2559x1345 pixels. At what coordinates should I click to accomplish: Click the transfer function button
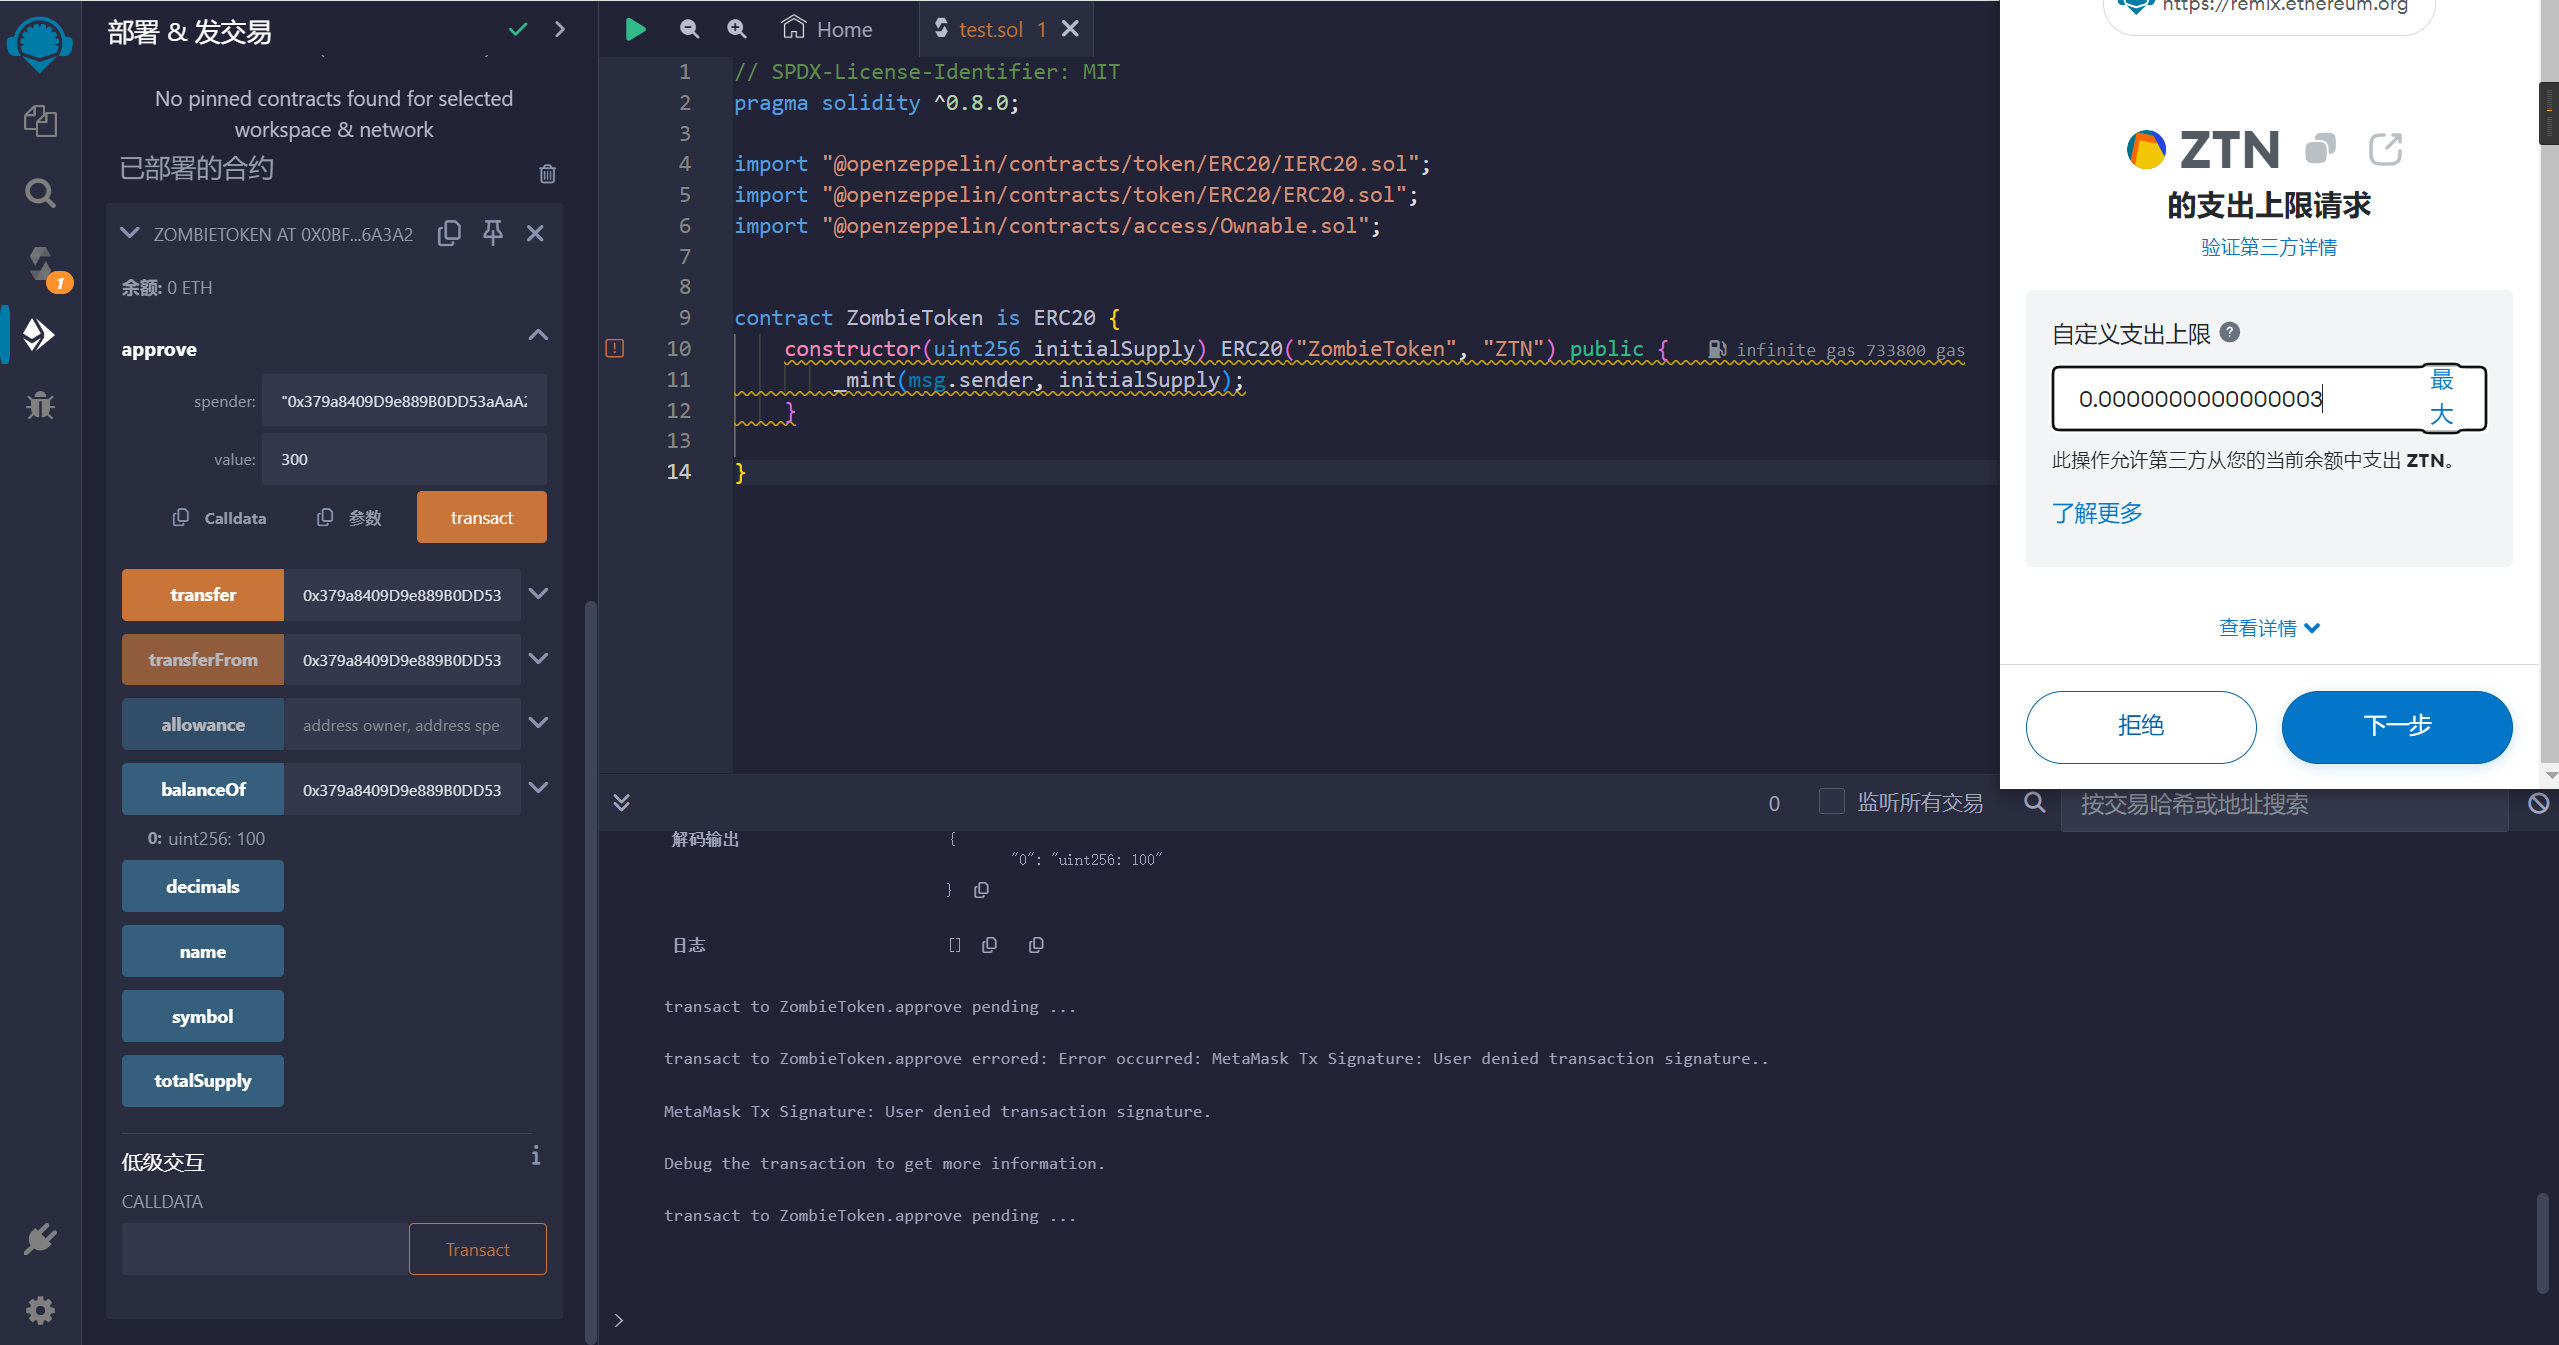point(203,595)
